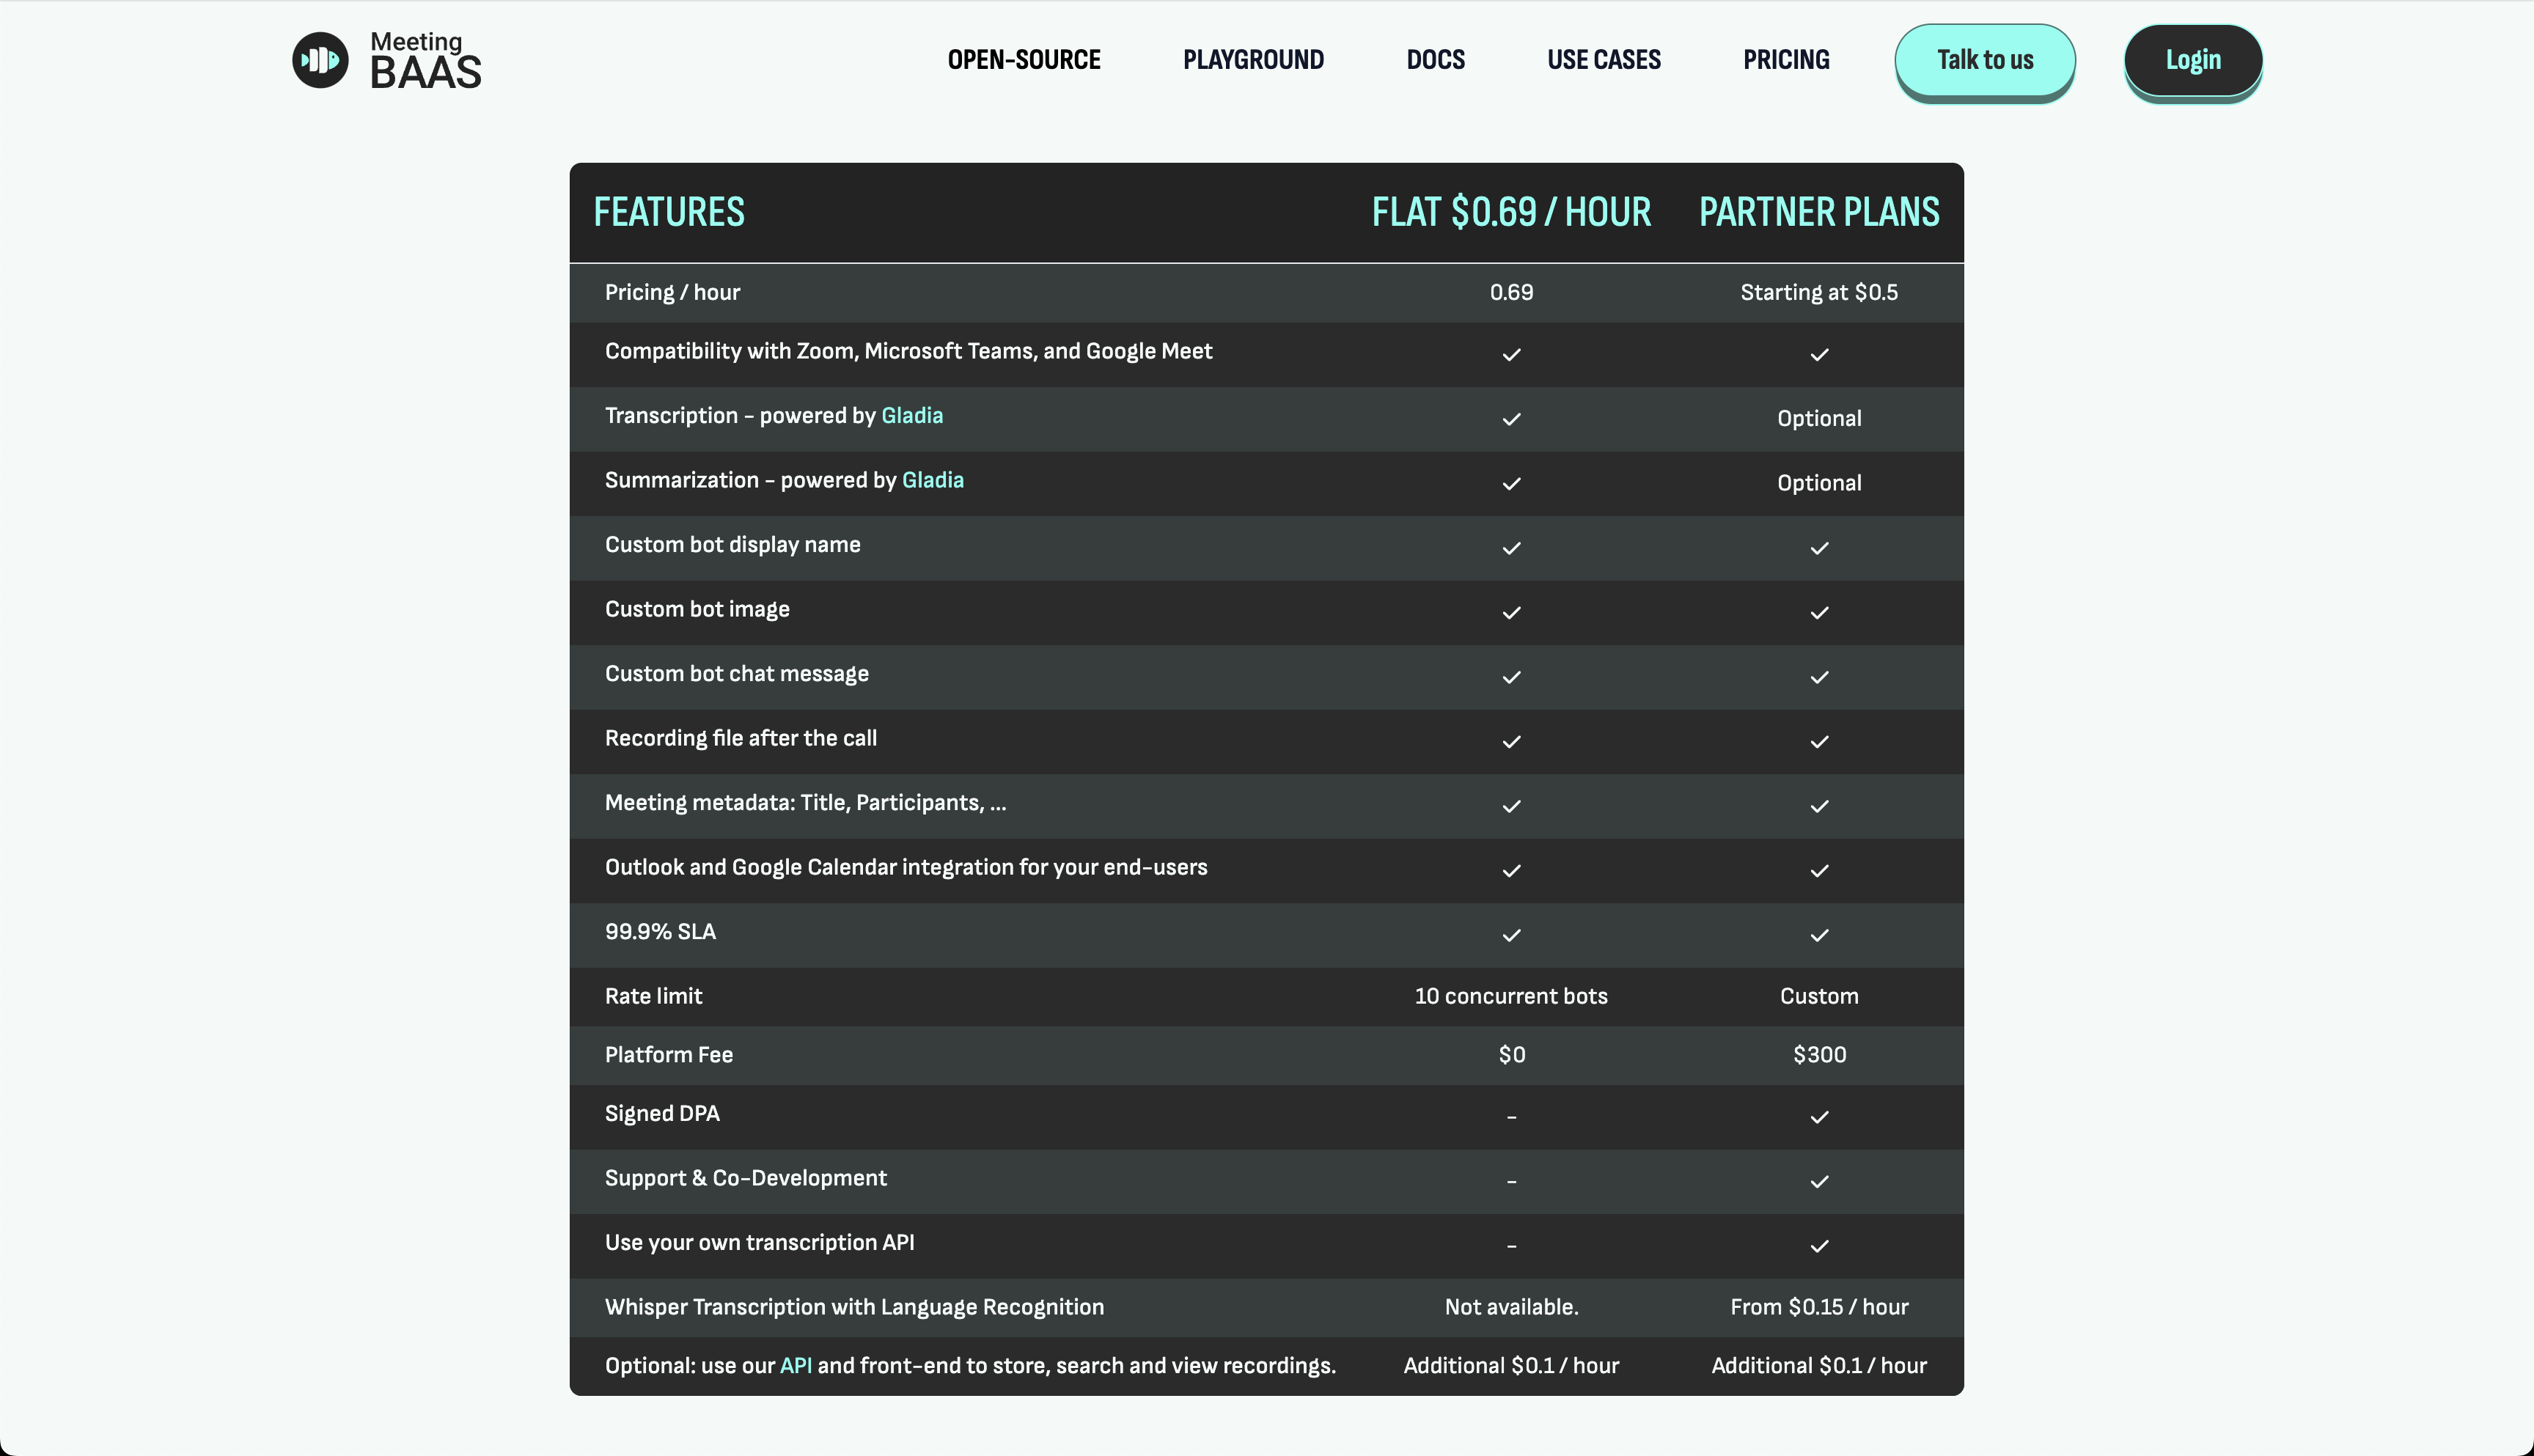Screen dimensions: 2534x1456
Task: Click the FEATURES table header
Action: pyautogui.click(x=669, y=212)
